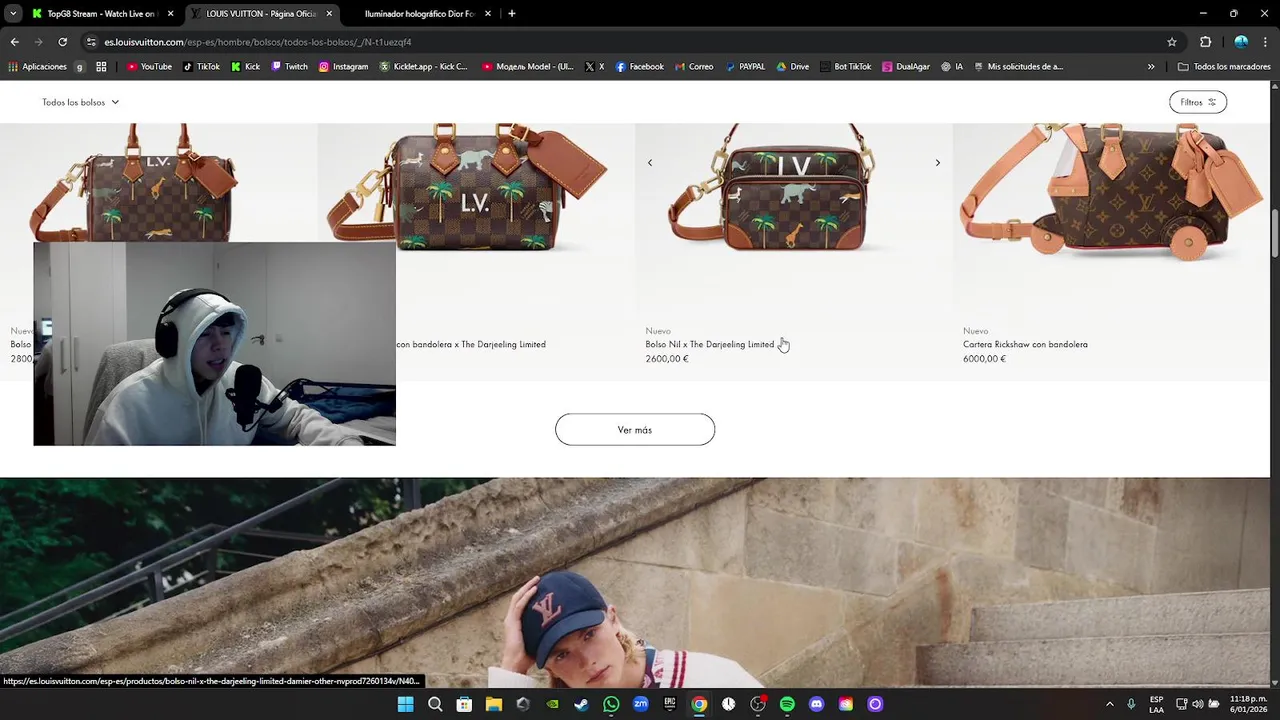Open the Correo bookmark

pos(694,67)
